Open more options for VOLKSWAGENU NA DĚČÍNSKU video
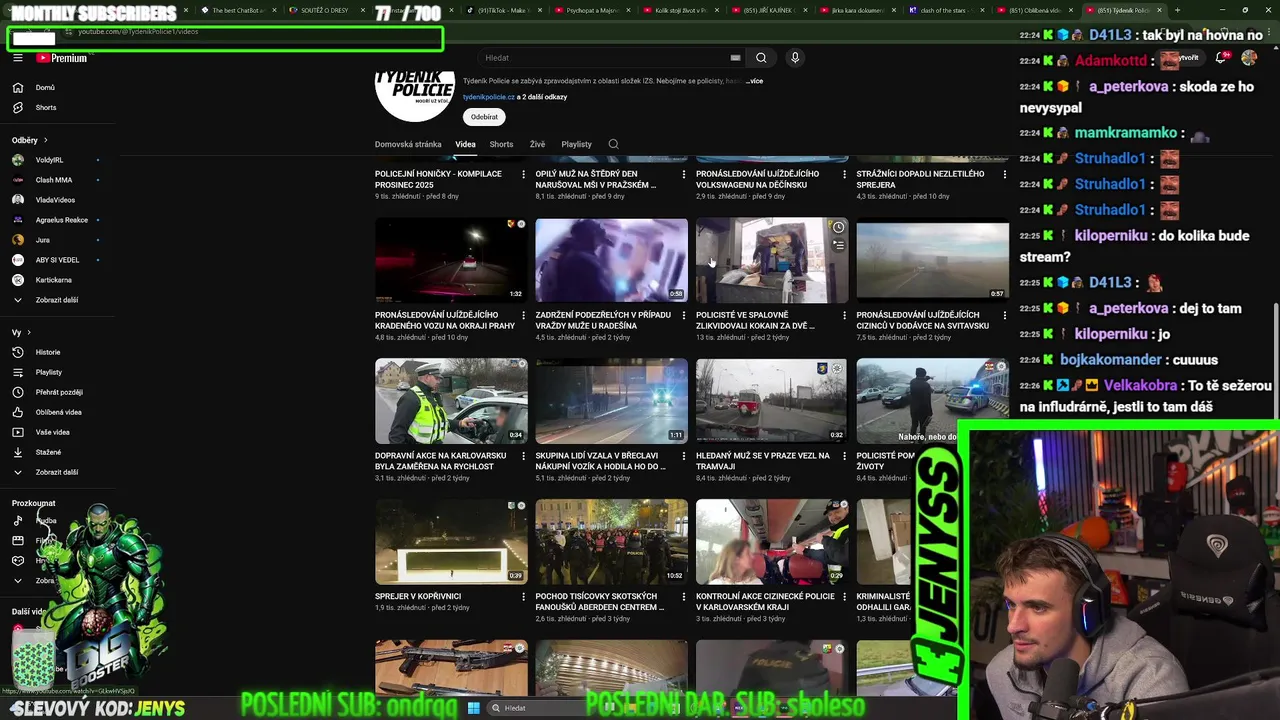The height and width of the screenshot is (720, 1280). pyautogui.click(x=843, y=174)
